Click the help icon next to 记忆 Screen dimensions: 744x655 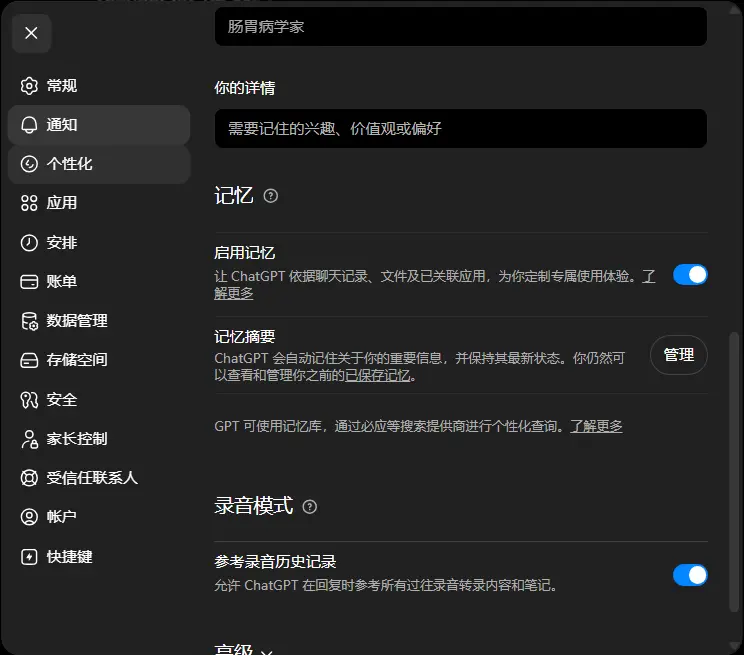(x=270, y=196)
